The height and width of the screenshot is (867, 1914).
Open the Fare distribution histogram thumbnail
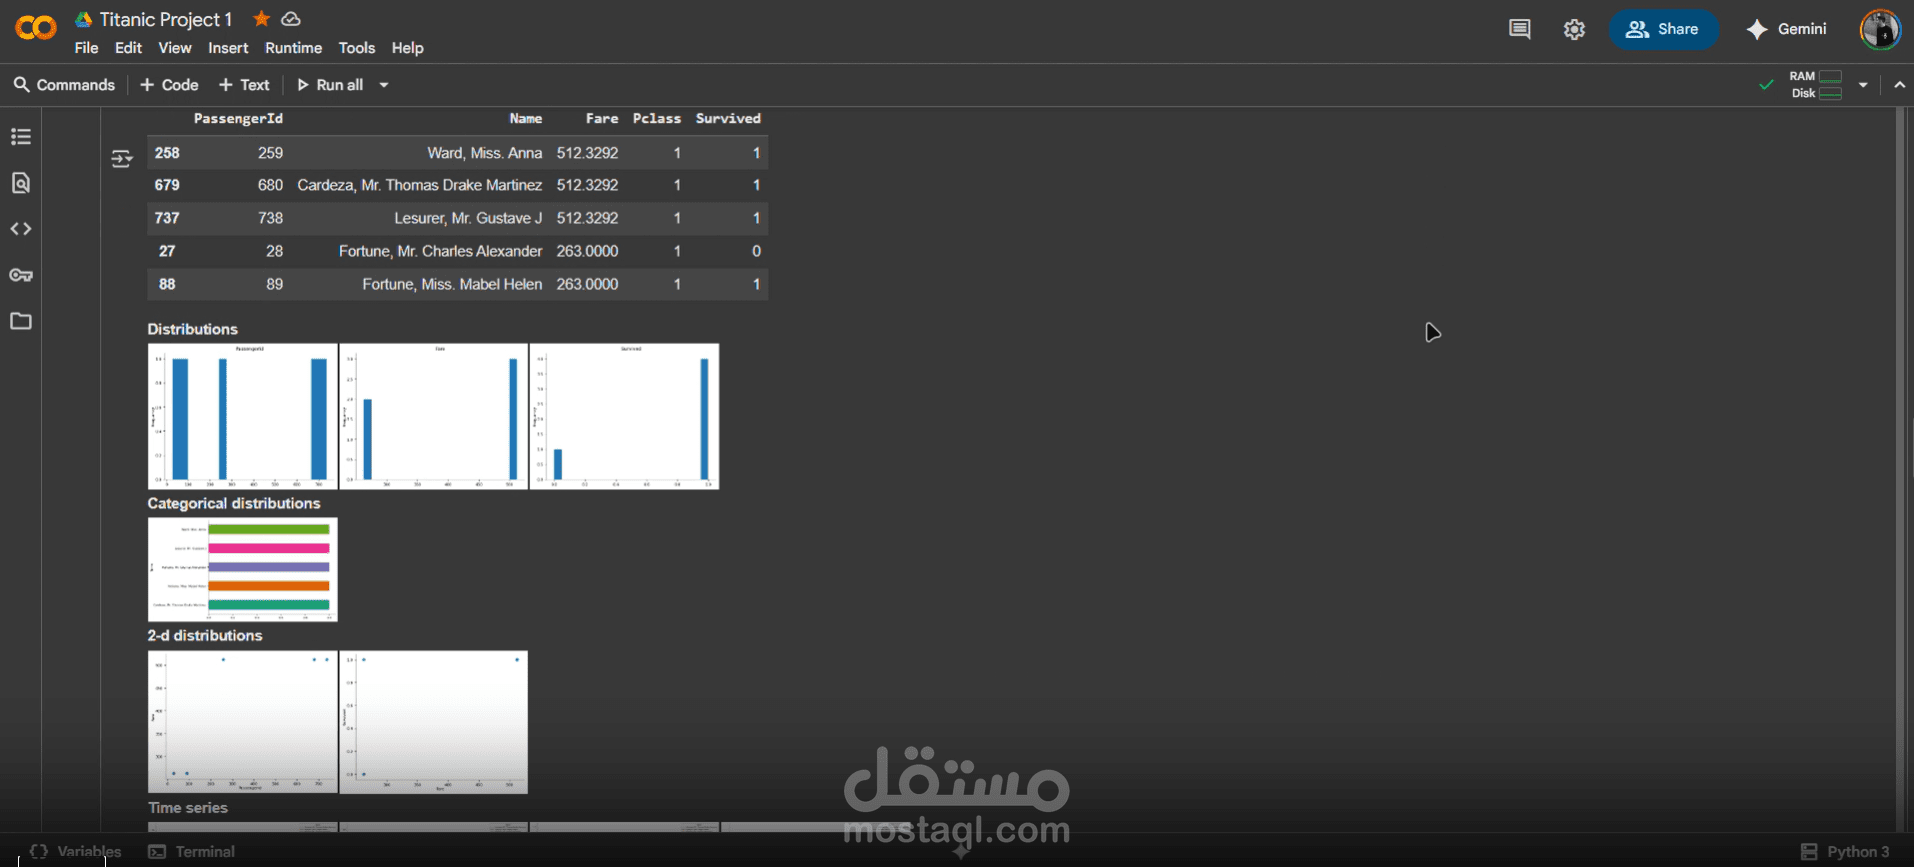pos(433,416)
